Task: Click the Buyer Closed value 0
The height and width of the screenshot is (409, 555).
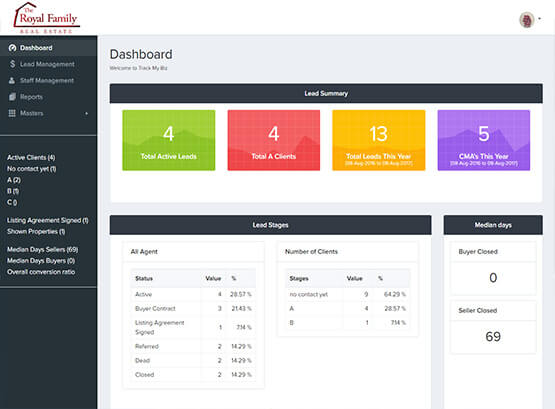Action: [x=493, y=278]
